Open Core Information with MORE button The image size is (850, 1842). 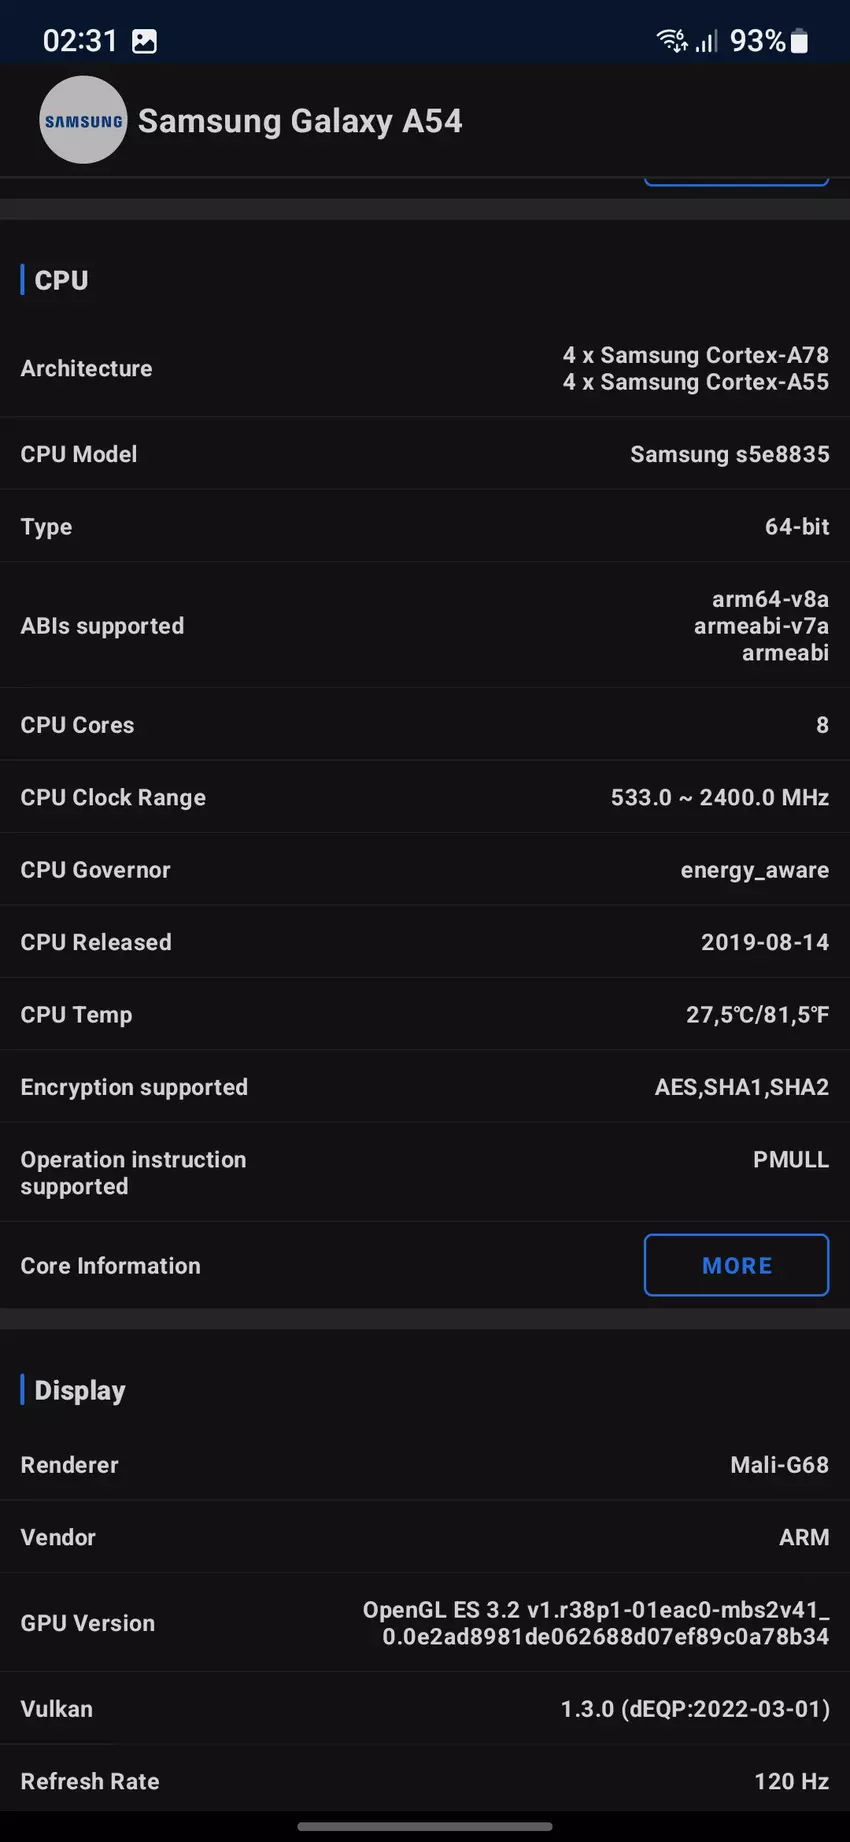(x=736, y=1265)
